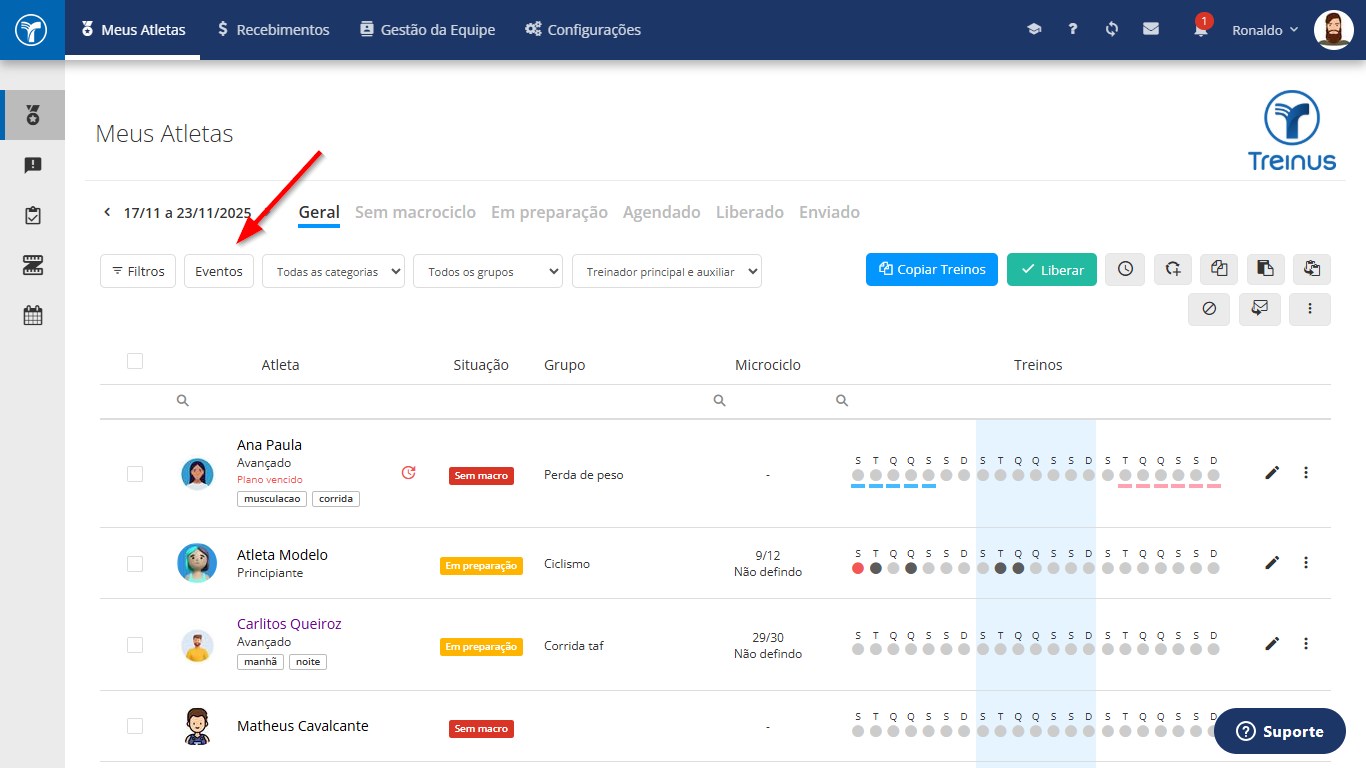Viewport: 1366px width, 768px height.
Task: Click the Filtros button
Action: 138,271
